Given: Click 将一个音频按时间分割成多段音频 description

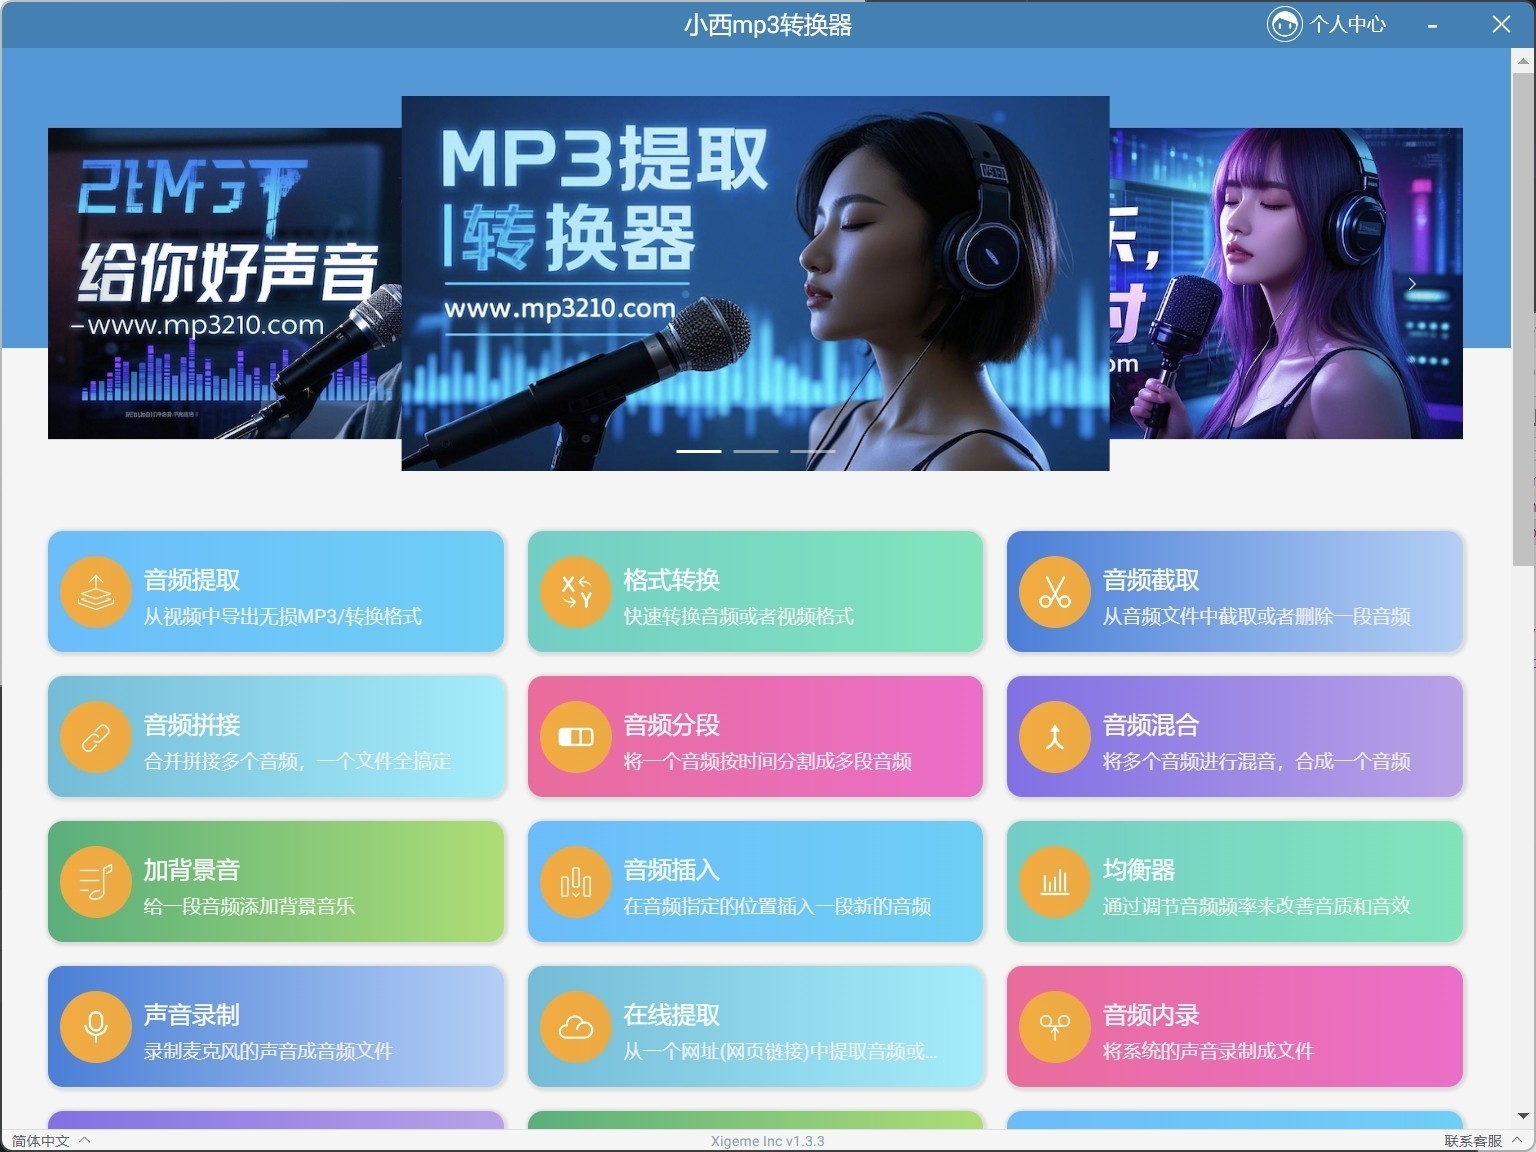Looking at the screenshot, I should click(x=768, y=761).
